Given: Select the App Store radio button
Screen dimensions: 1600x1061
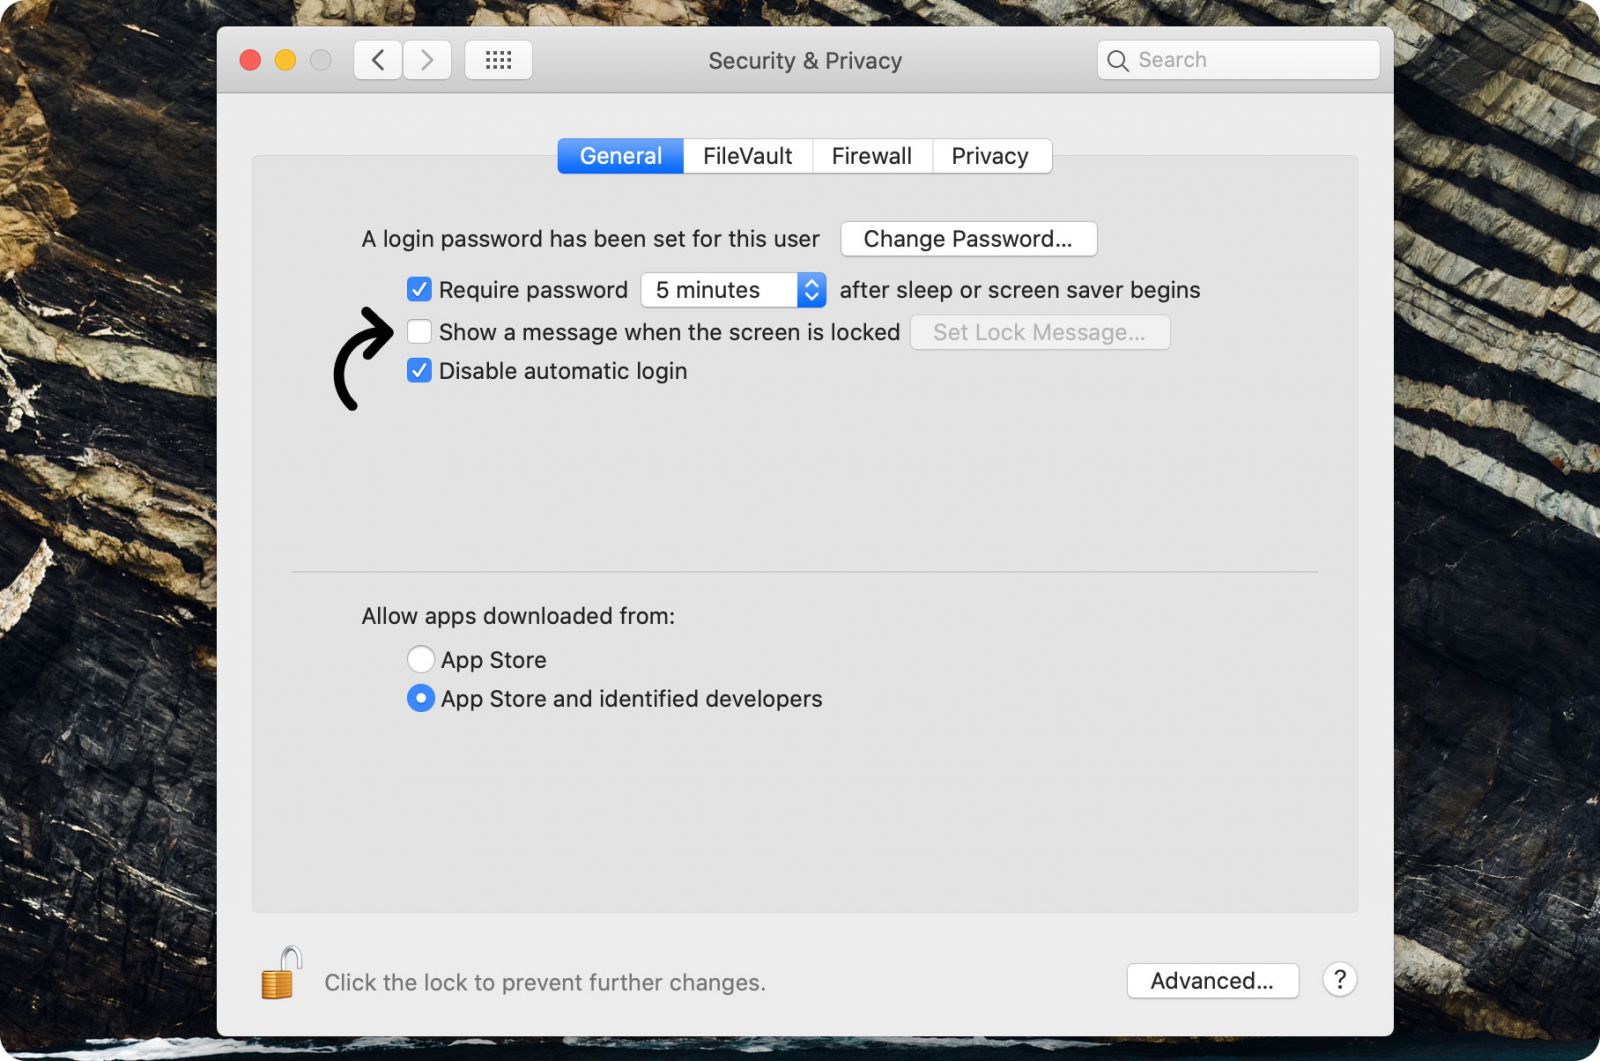Looking at the screenshot, I should 421,659.
